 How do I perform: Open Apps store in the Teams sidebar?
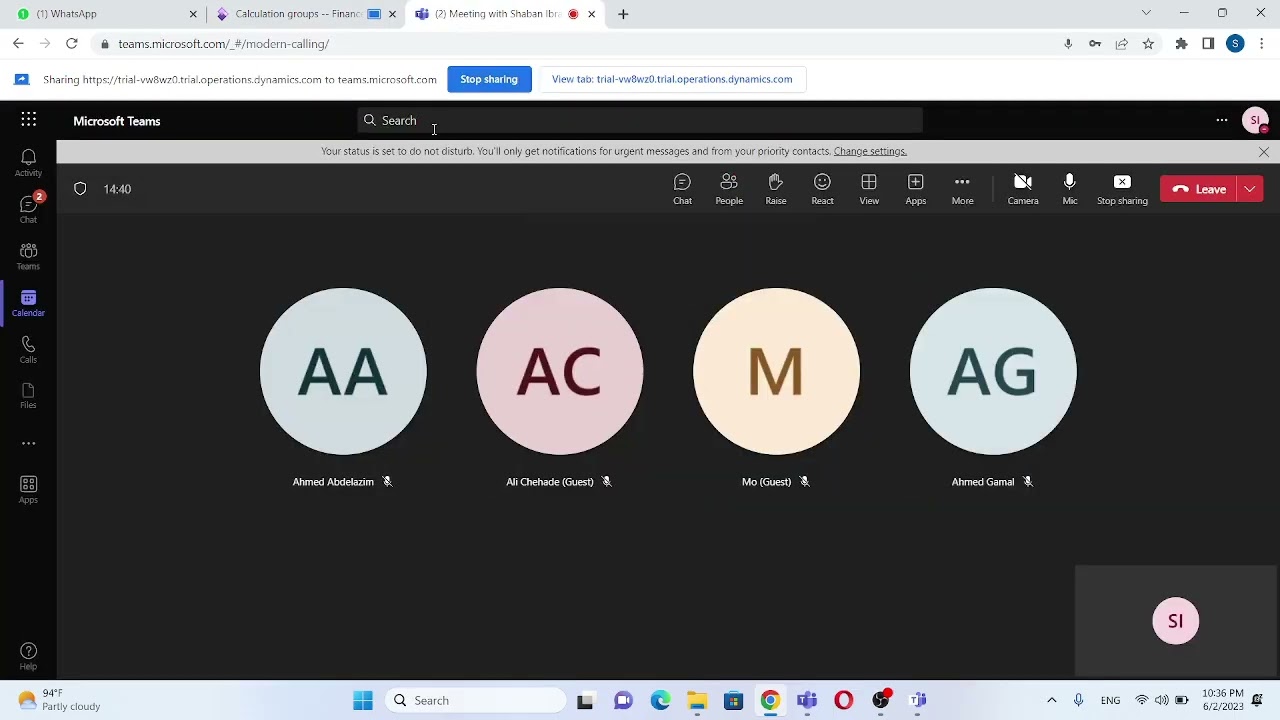(28, 489)
